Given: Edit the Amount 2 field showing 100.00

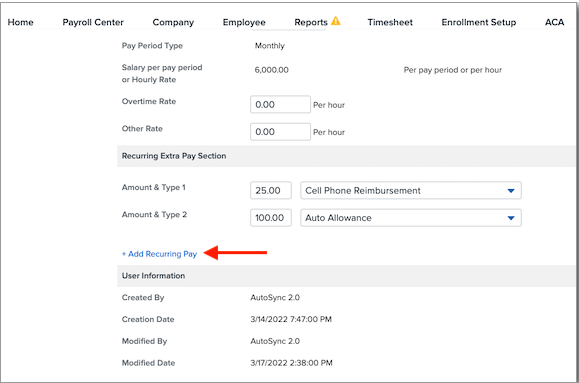Looking at the screenshot, I should point(271,218).
